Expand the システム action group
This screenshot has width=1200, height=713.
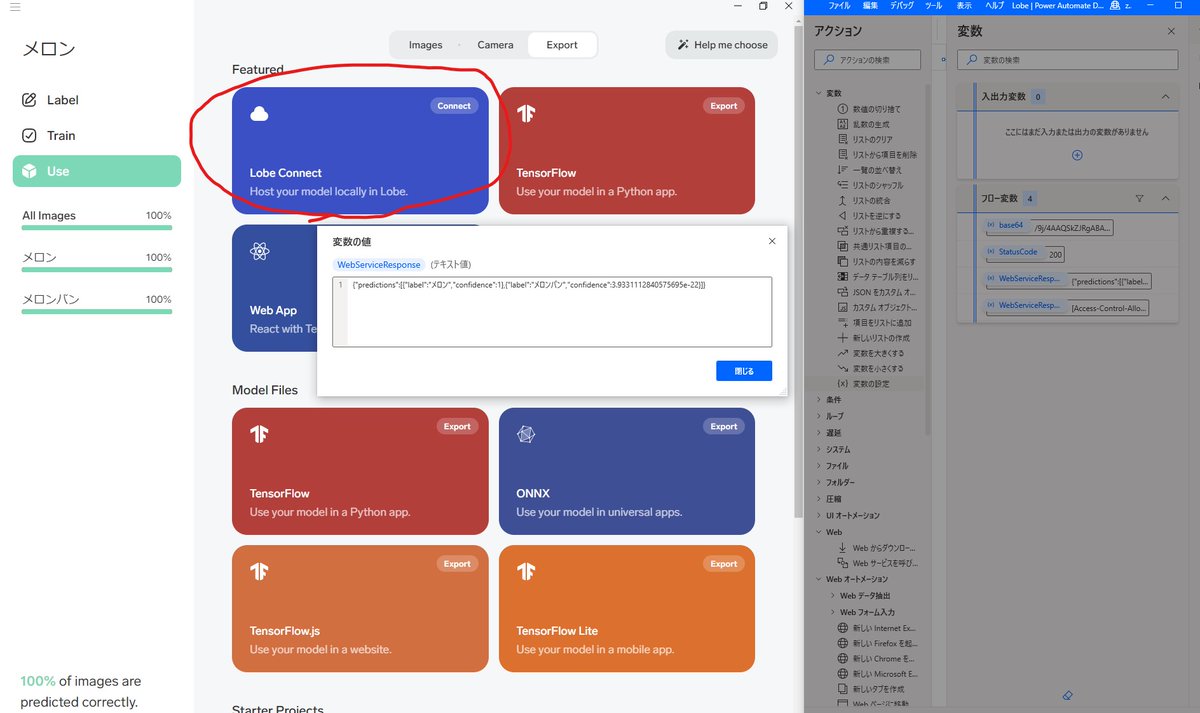819,449
